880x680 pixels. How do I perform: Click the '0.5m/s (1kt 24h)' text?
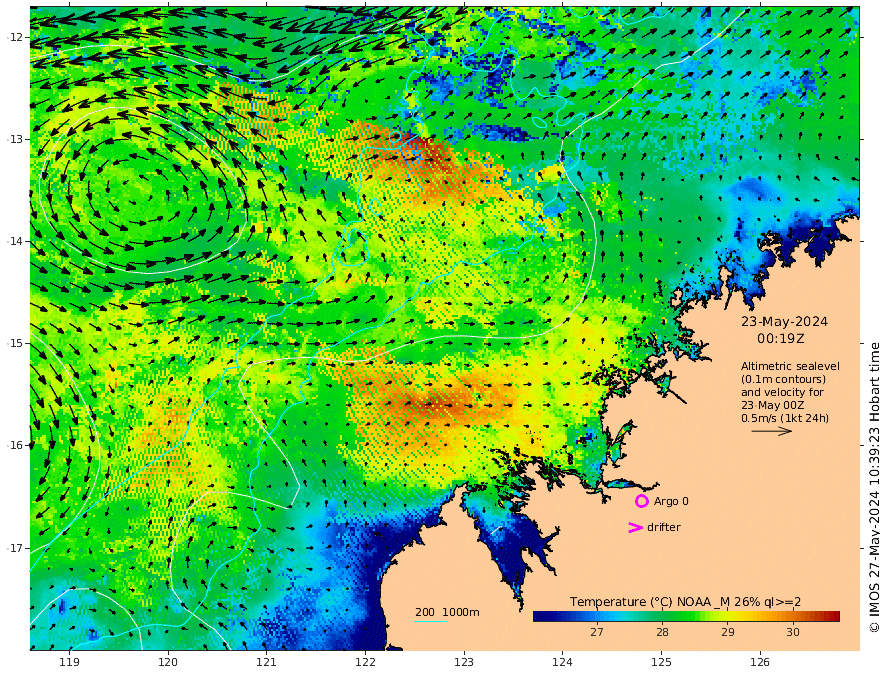coord(785,418)
